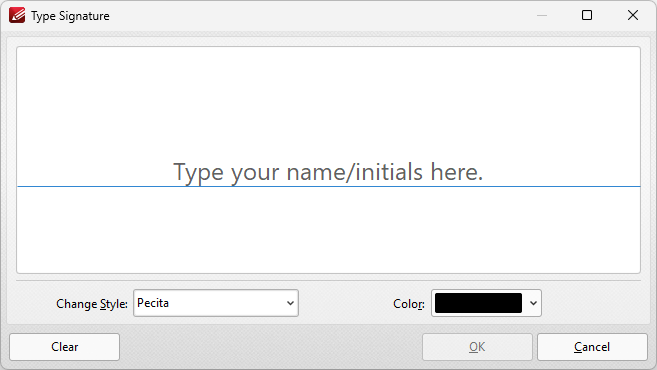Screen dimensions: 657x370
Task: Maximize the Type Signature window
Action: click(587, 15)
